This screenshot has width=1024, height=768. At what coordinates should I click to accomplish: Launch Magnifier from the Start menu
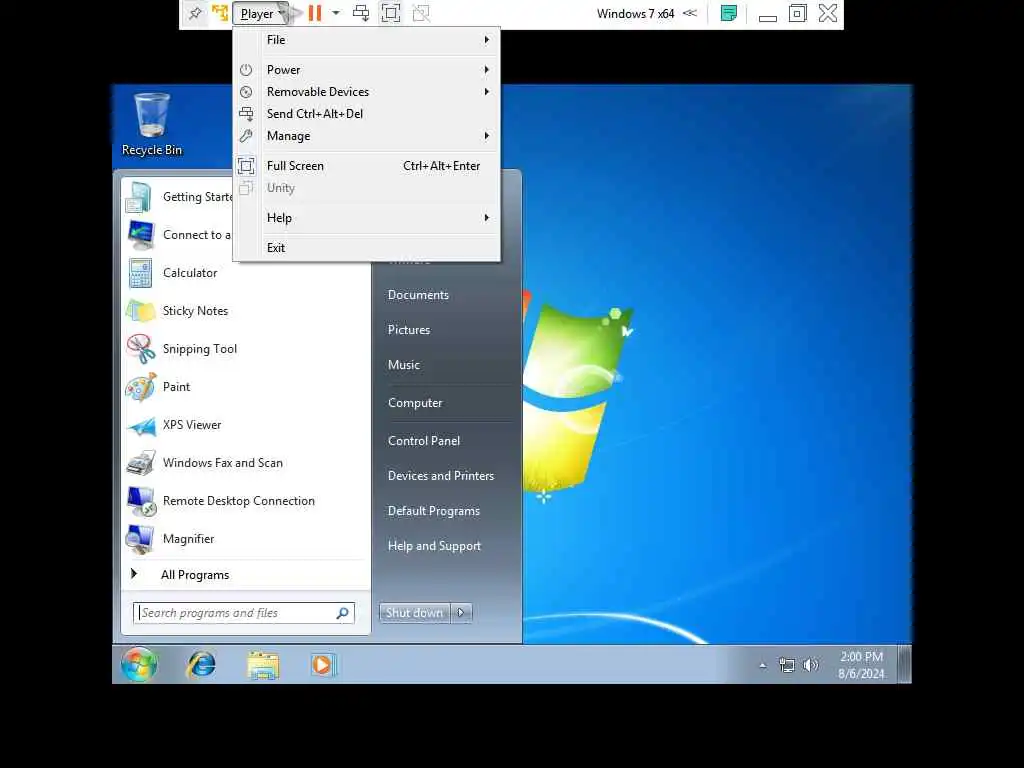[246, 539]
